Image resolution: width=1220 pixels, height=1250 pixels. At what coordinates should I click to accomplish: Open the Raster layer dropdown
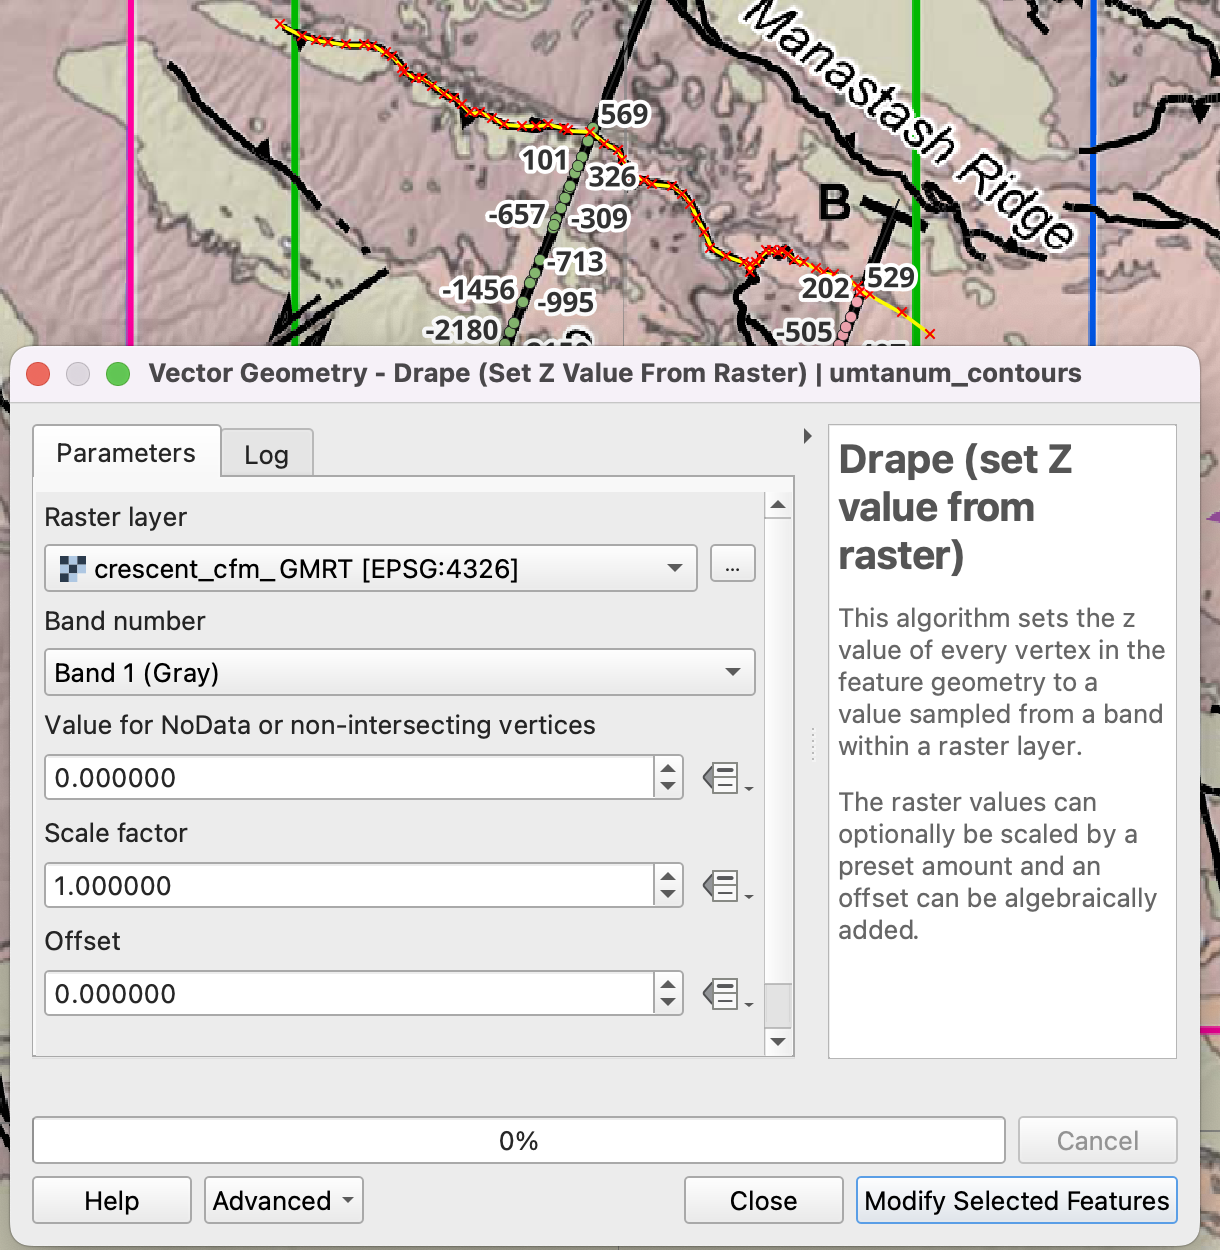pyautogui.click(x=371, y=569)
